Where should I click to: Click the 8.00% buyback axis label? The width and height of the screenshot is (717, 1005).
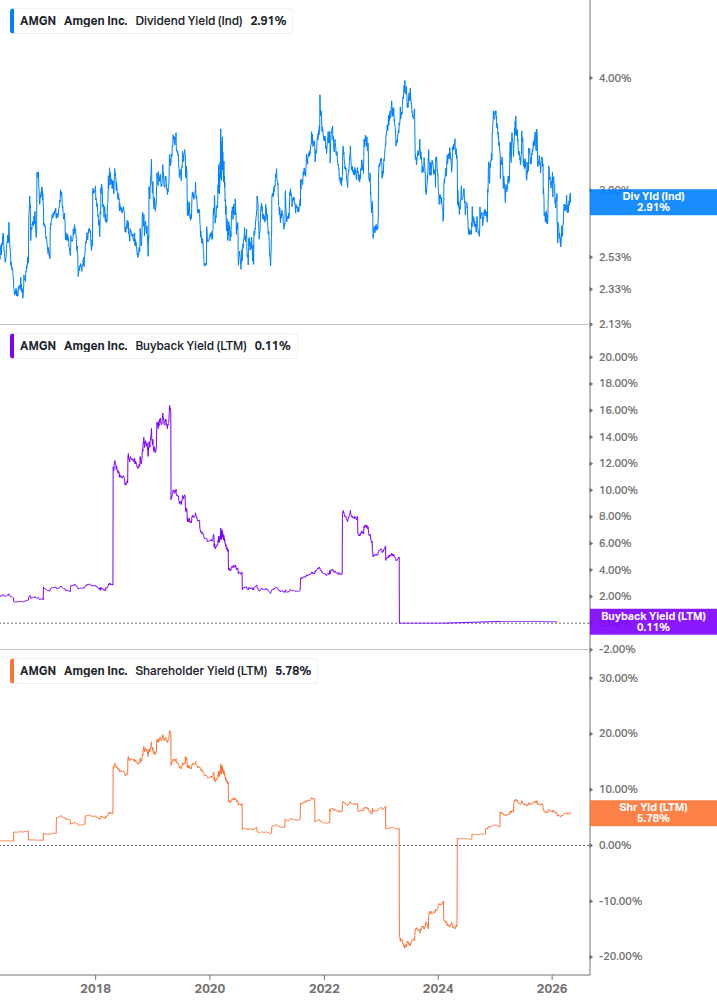point(615,517)
